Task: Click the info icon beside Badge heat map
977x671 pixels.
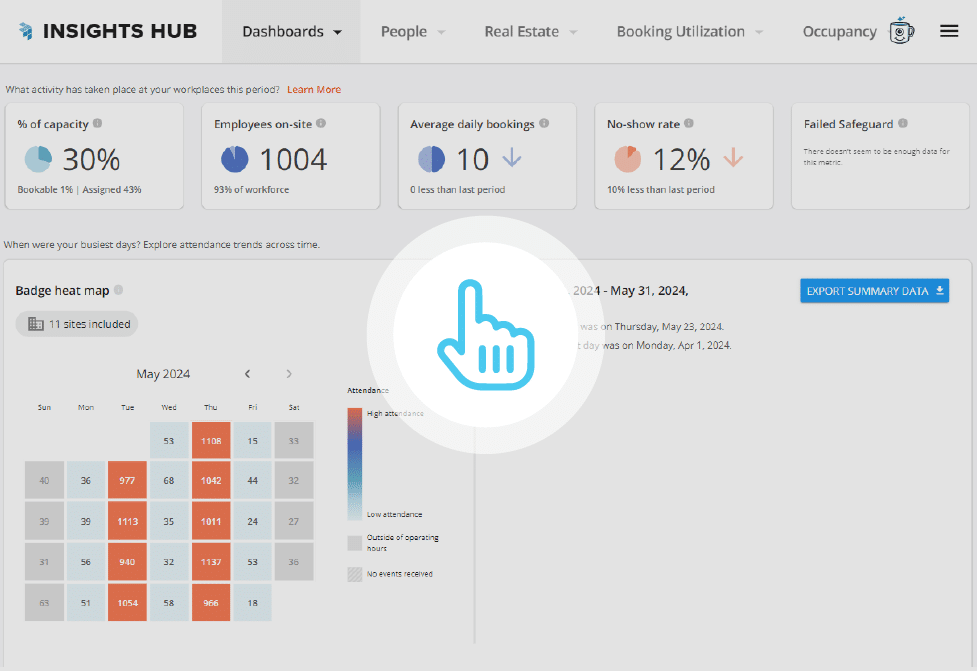Action: (x=118, y=289)
